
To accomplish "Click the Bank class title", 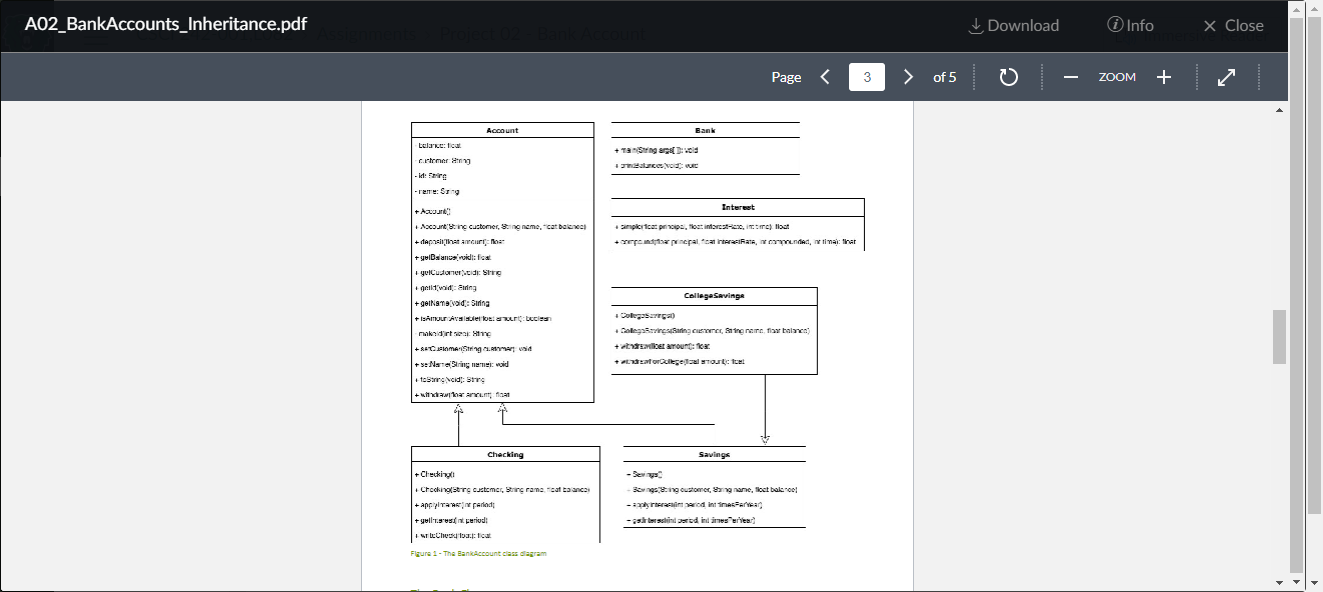I will [705, 130].
